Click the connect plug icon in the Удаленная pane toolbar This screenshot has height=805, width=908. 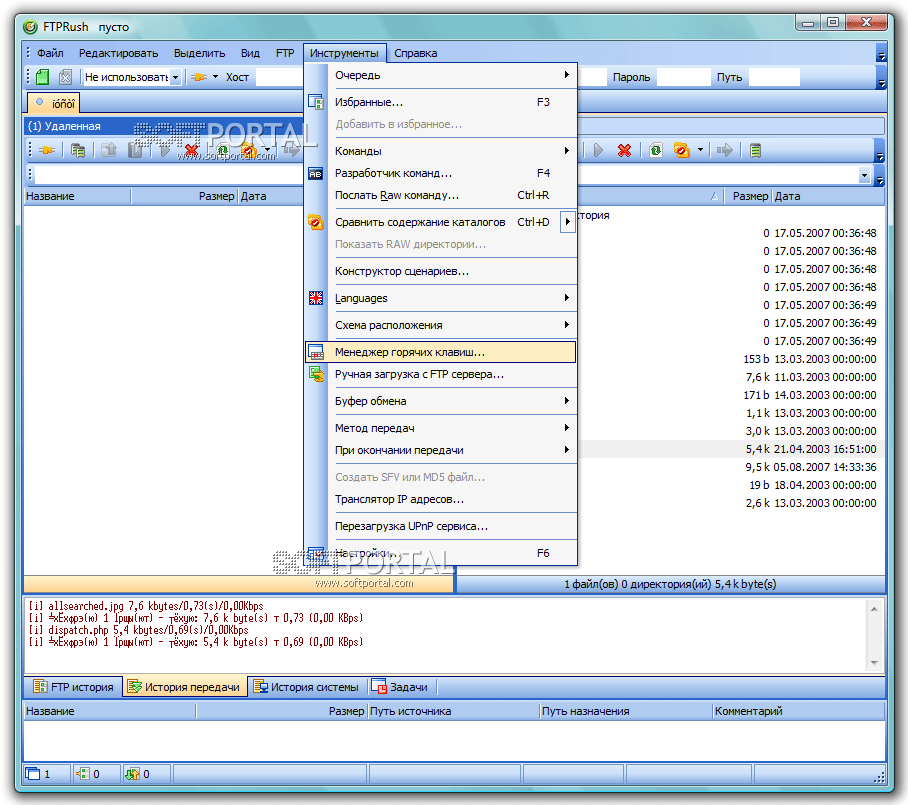[47, 151]
